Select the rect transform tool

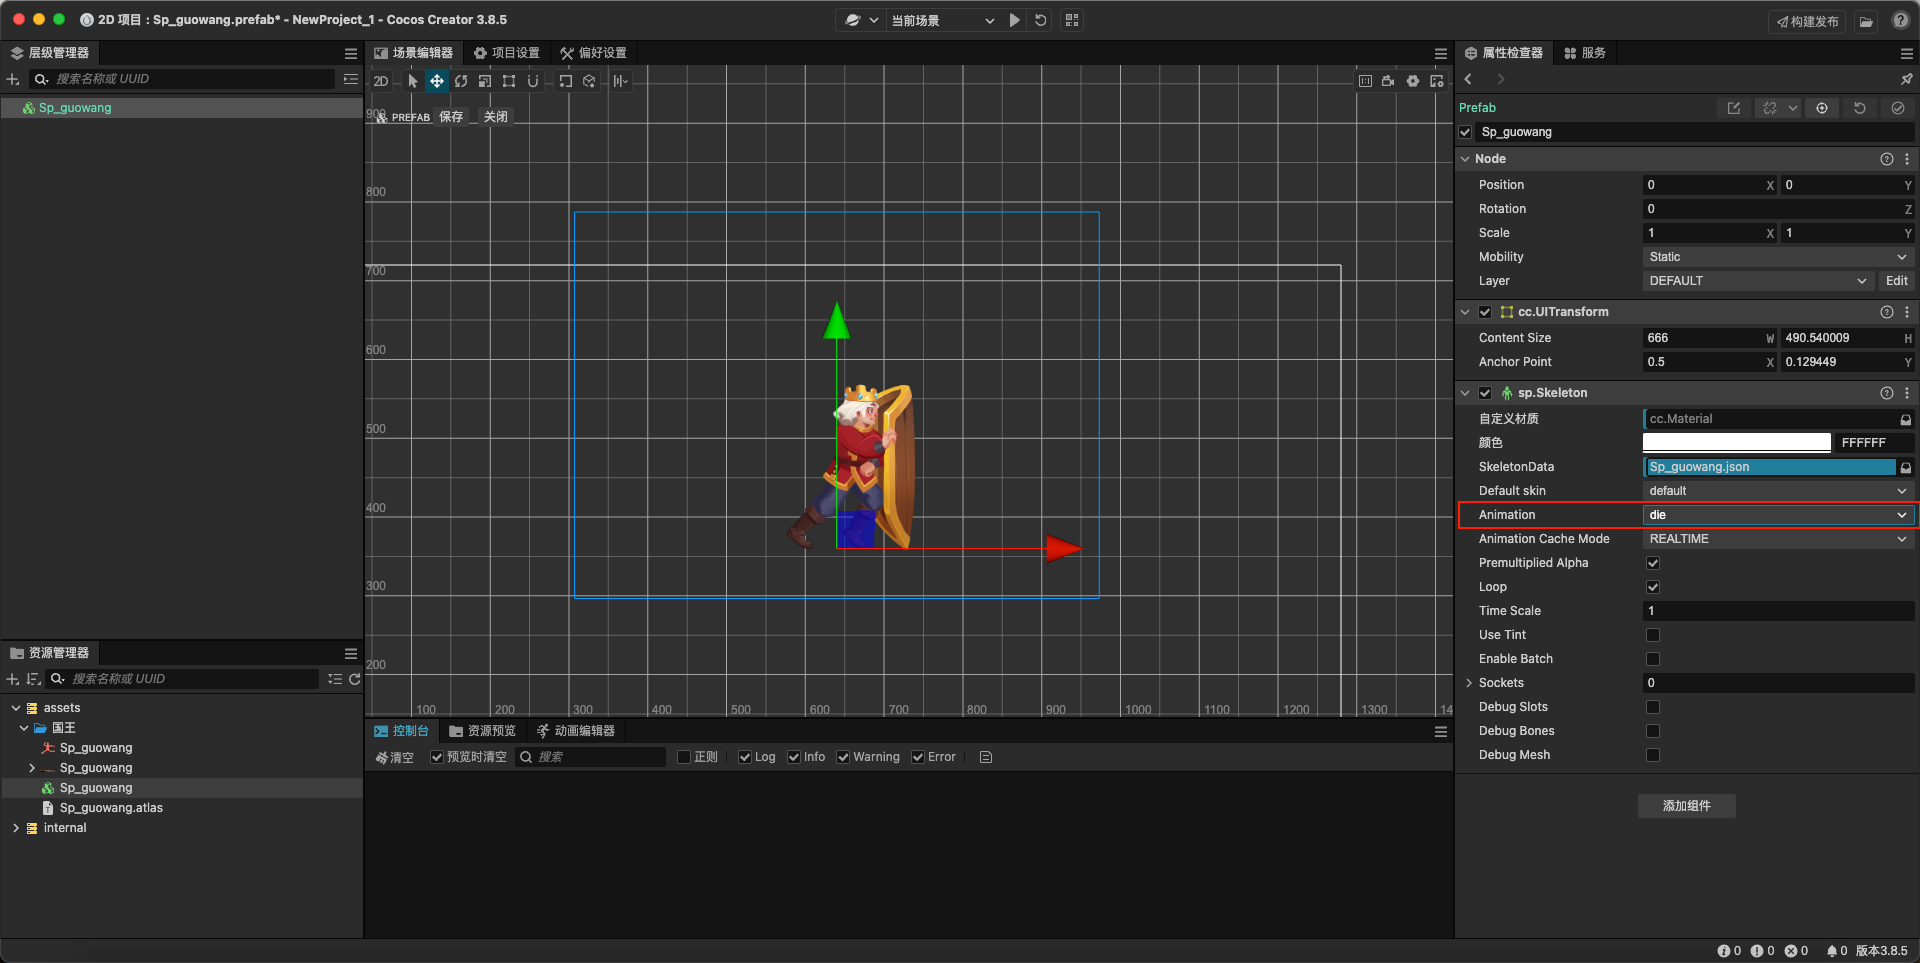509,81
